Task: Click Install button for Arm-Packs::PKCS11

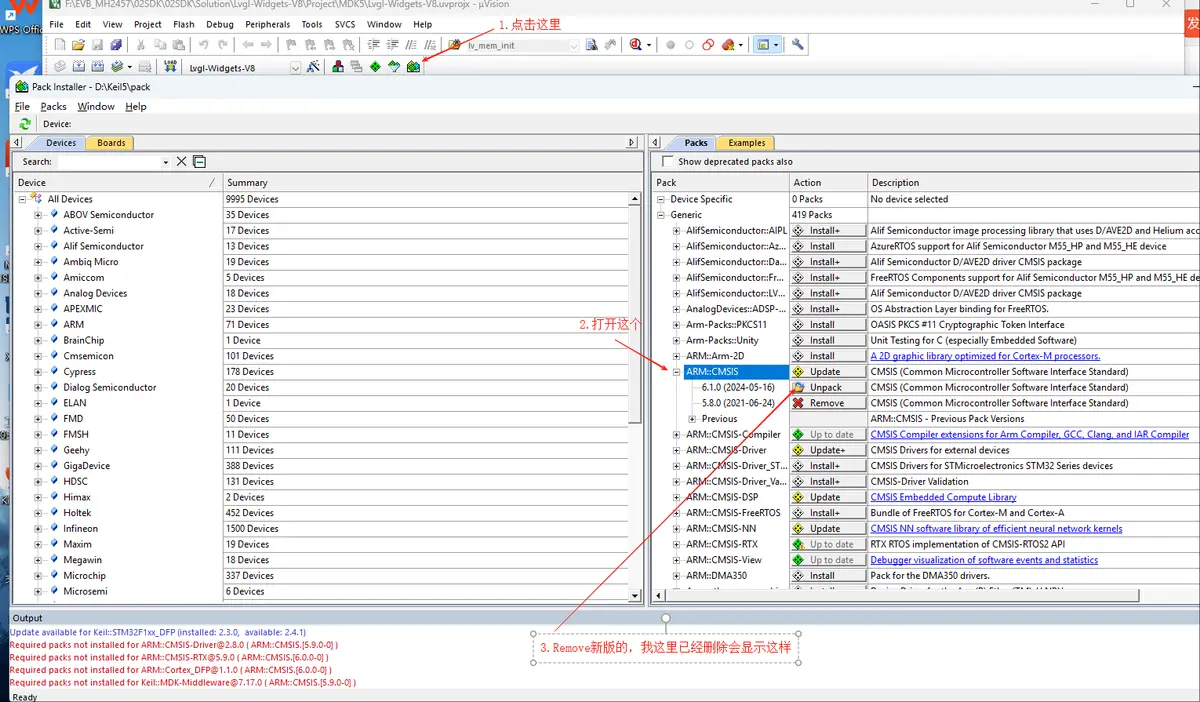Action: pos(828,325)
